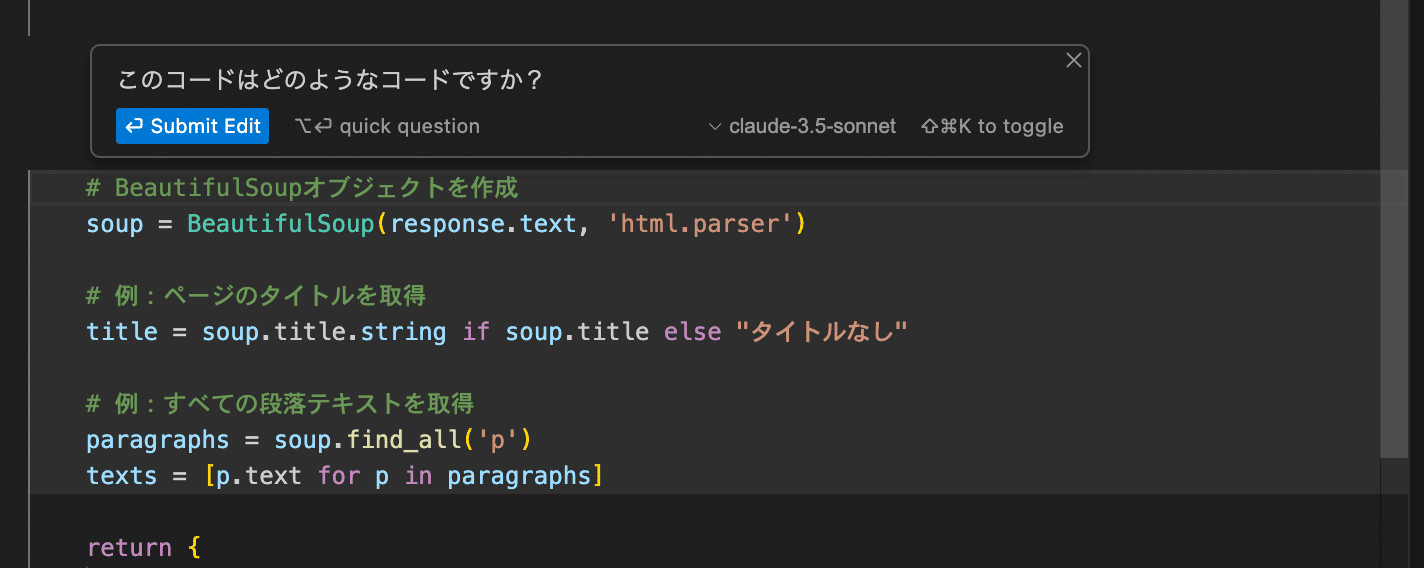The width and height of the screenshot is (1424, 568).
Task: Click the ⇧⌘K to toggle hint
Action: tap(992, 126)
